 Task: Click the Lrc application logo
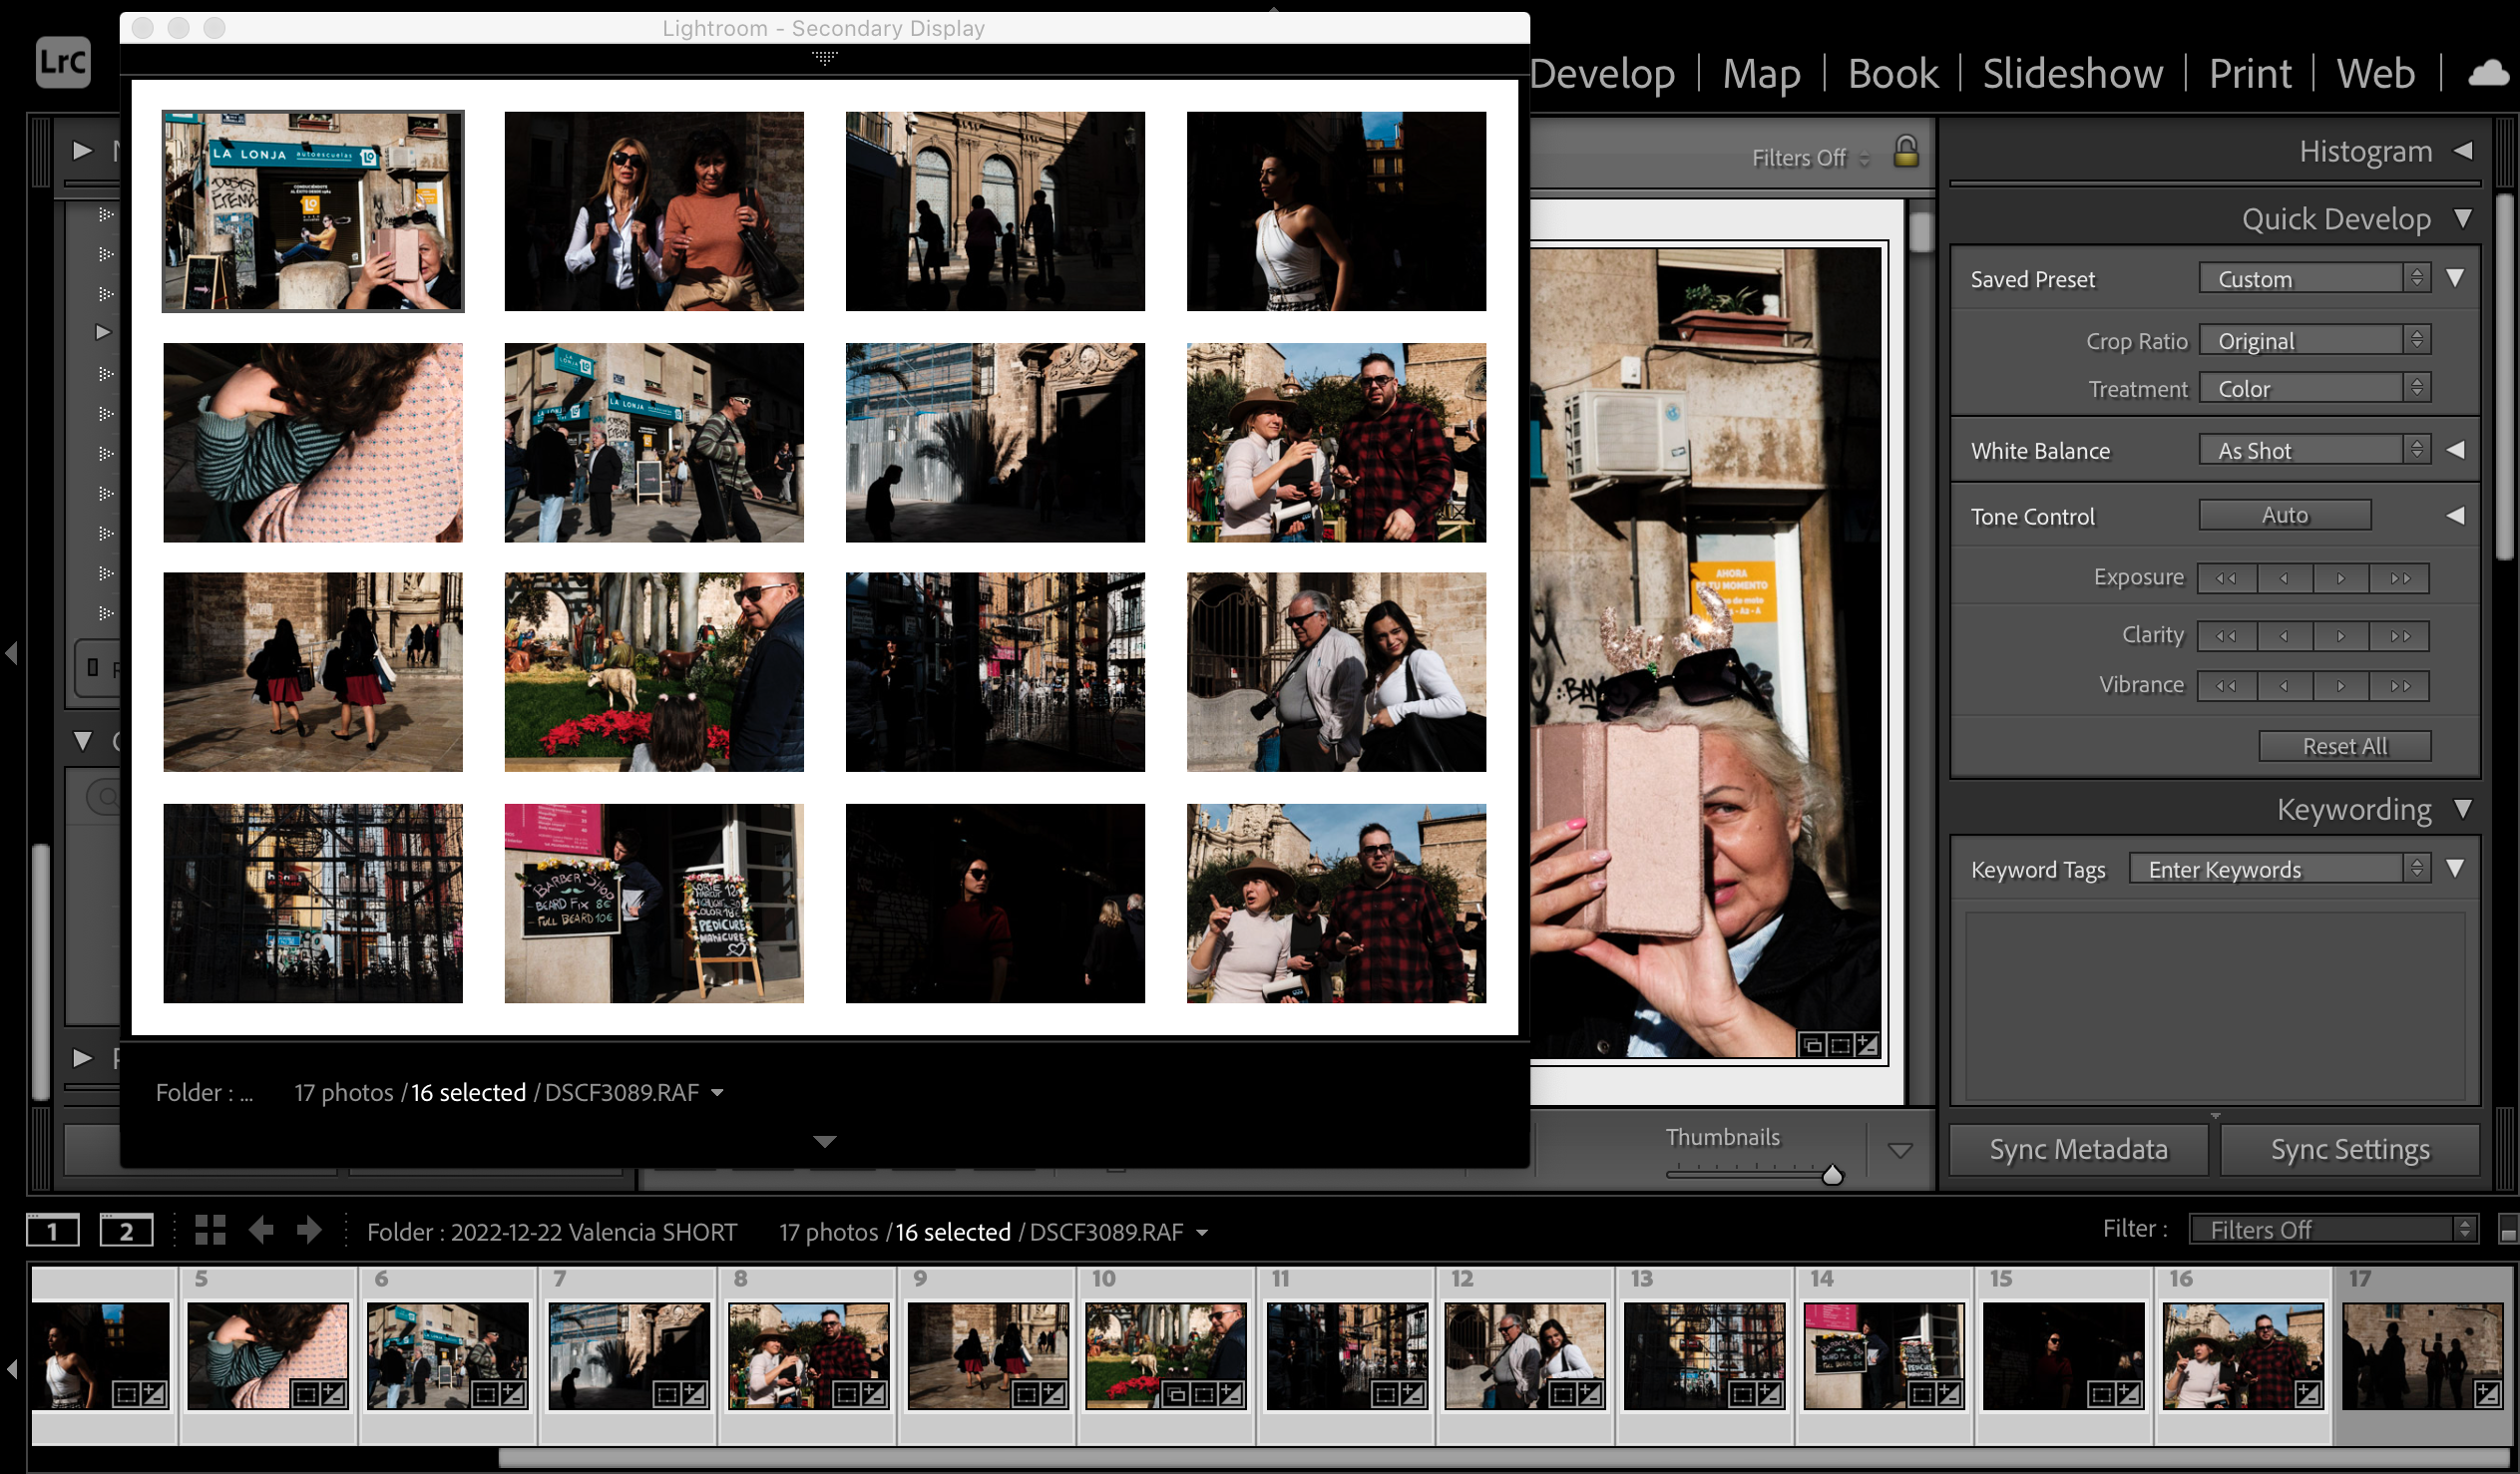click(63, 63)
